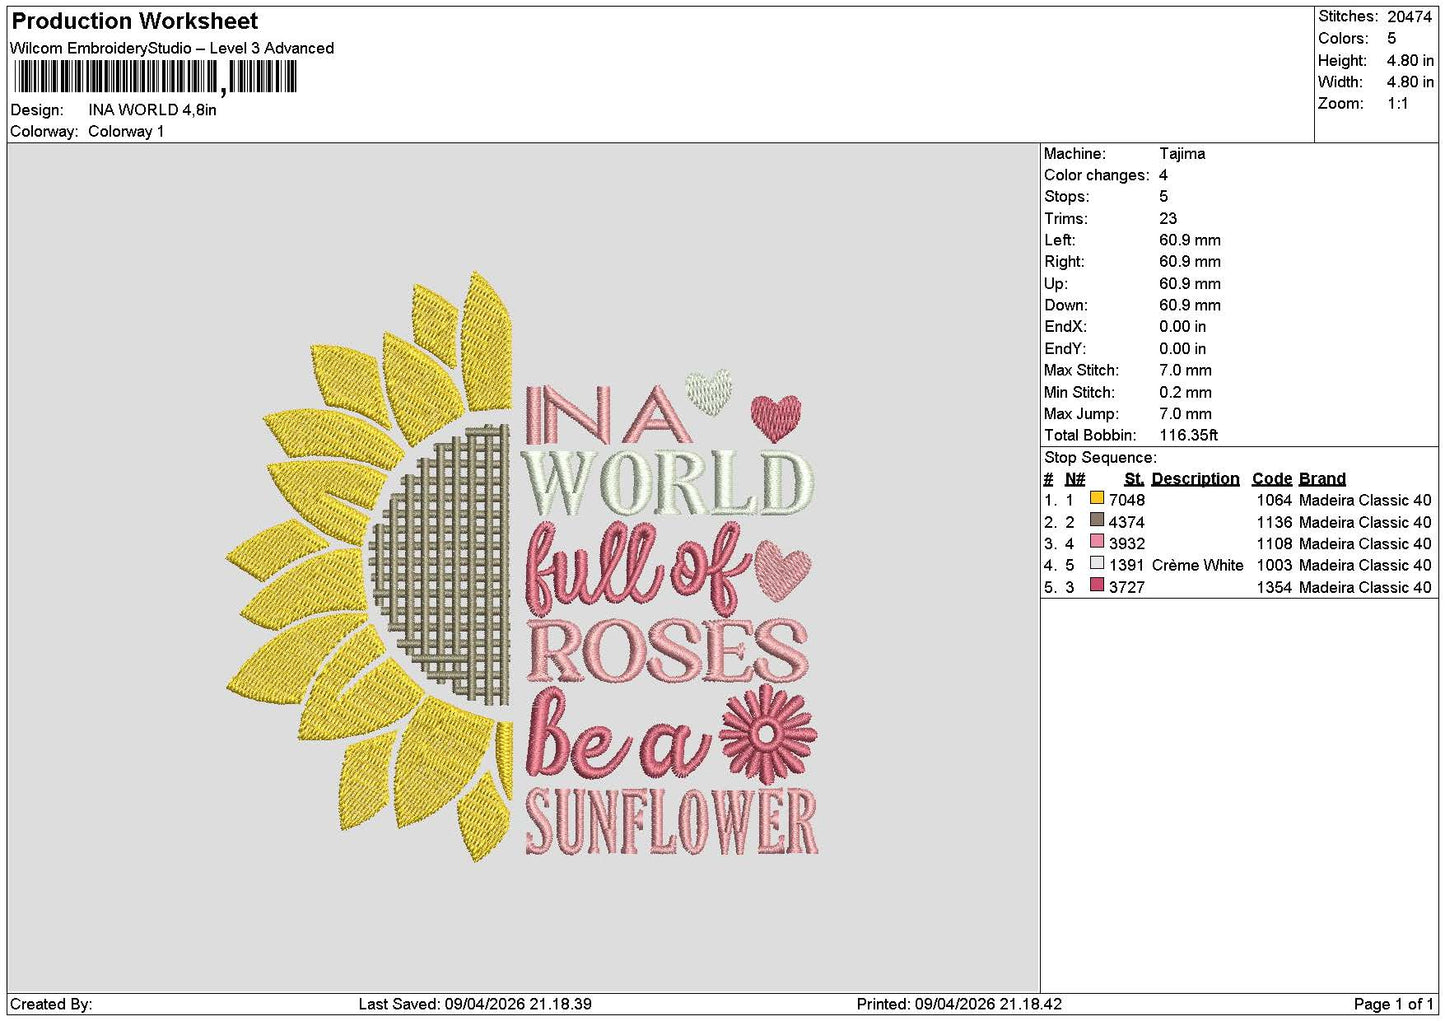Click the N# column header
This screenshot has width=1445, height=1021.
click(x=1075, y=479)
